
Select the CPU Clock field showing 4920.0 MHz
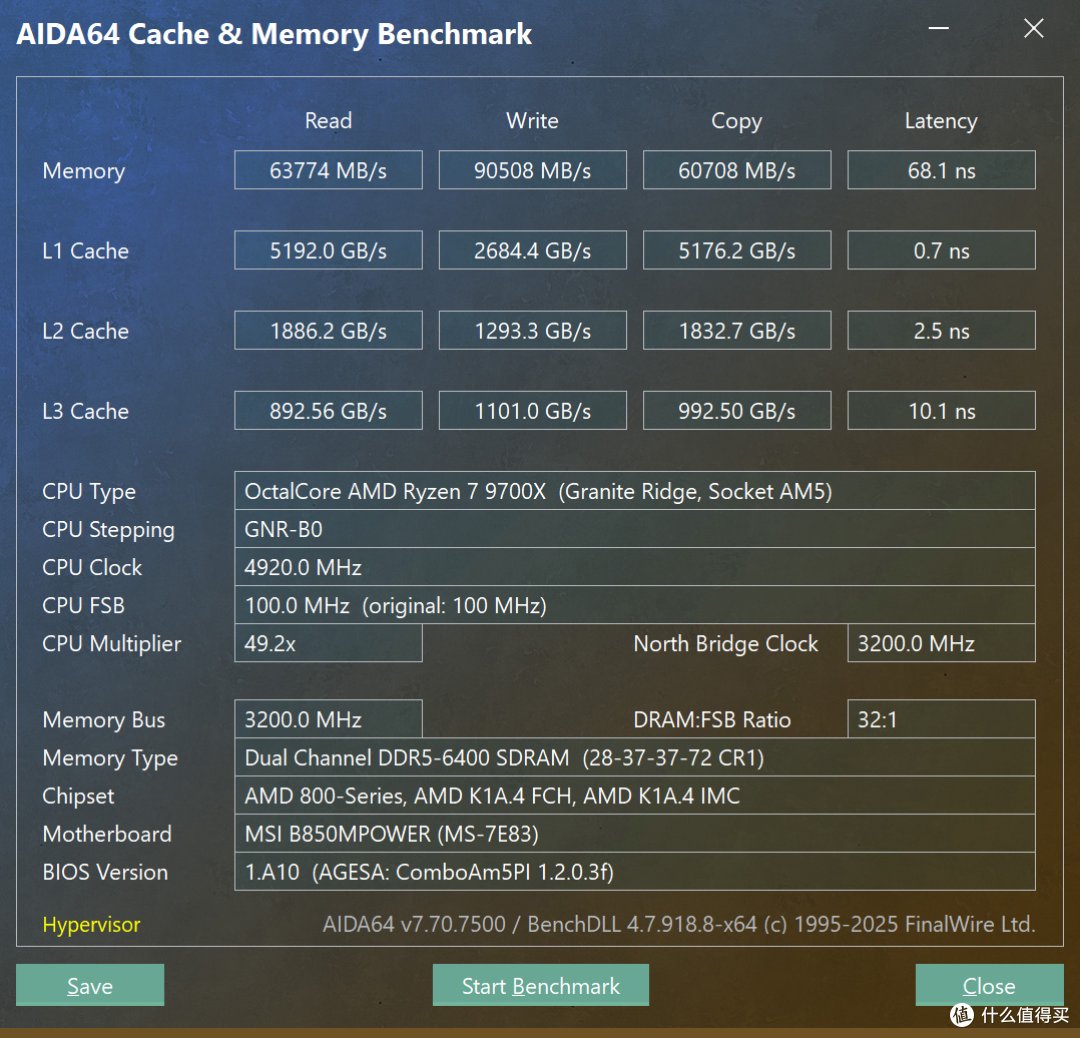635,567
